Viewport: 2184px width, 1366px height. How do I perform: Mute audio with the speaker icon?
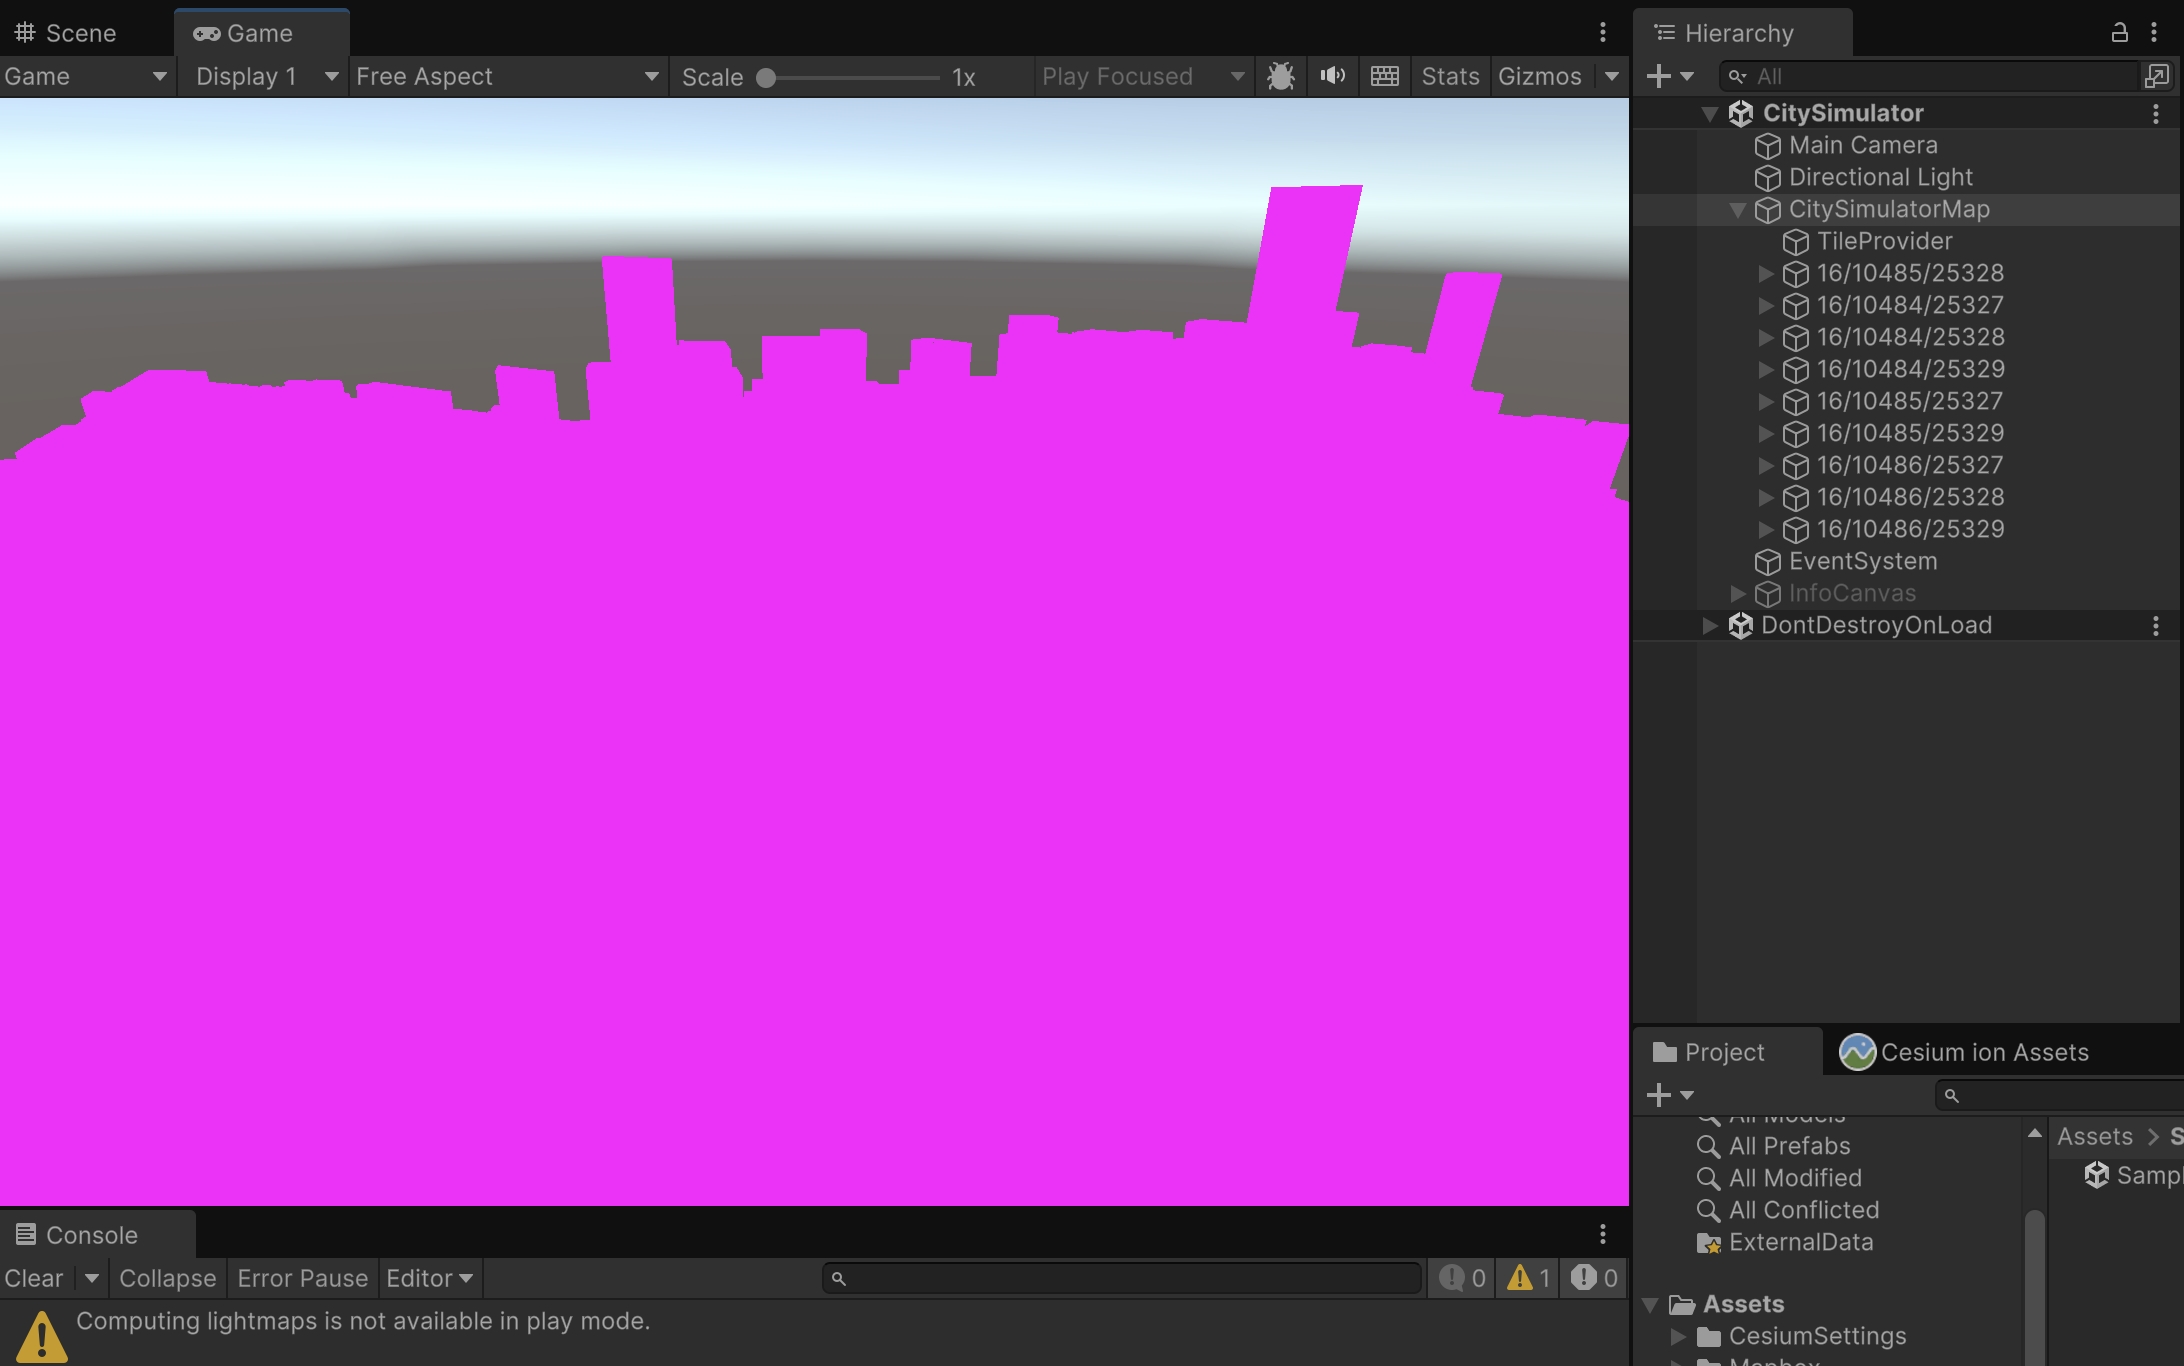pos(1333,76)
